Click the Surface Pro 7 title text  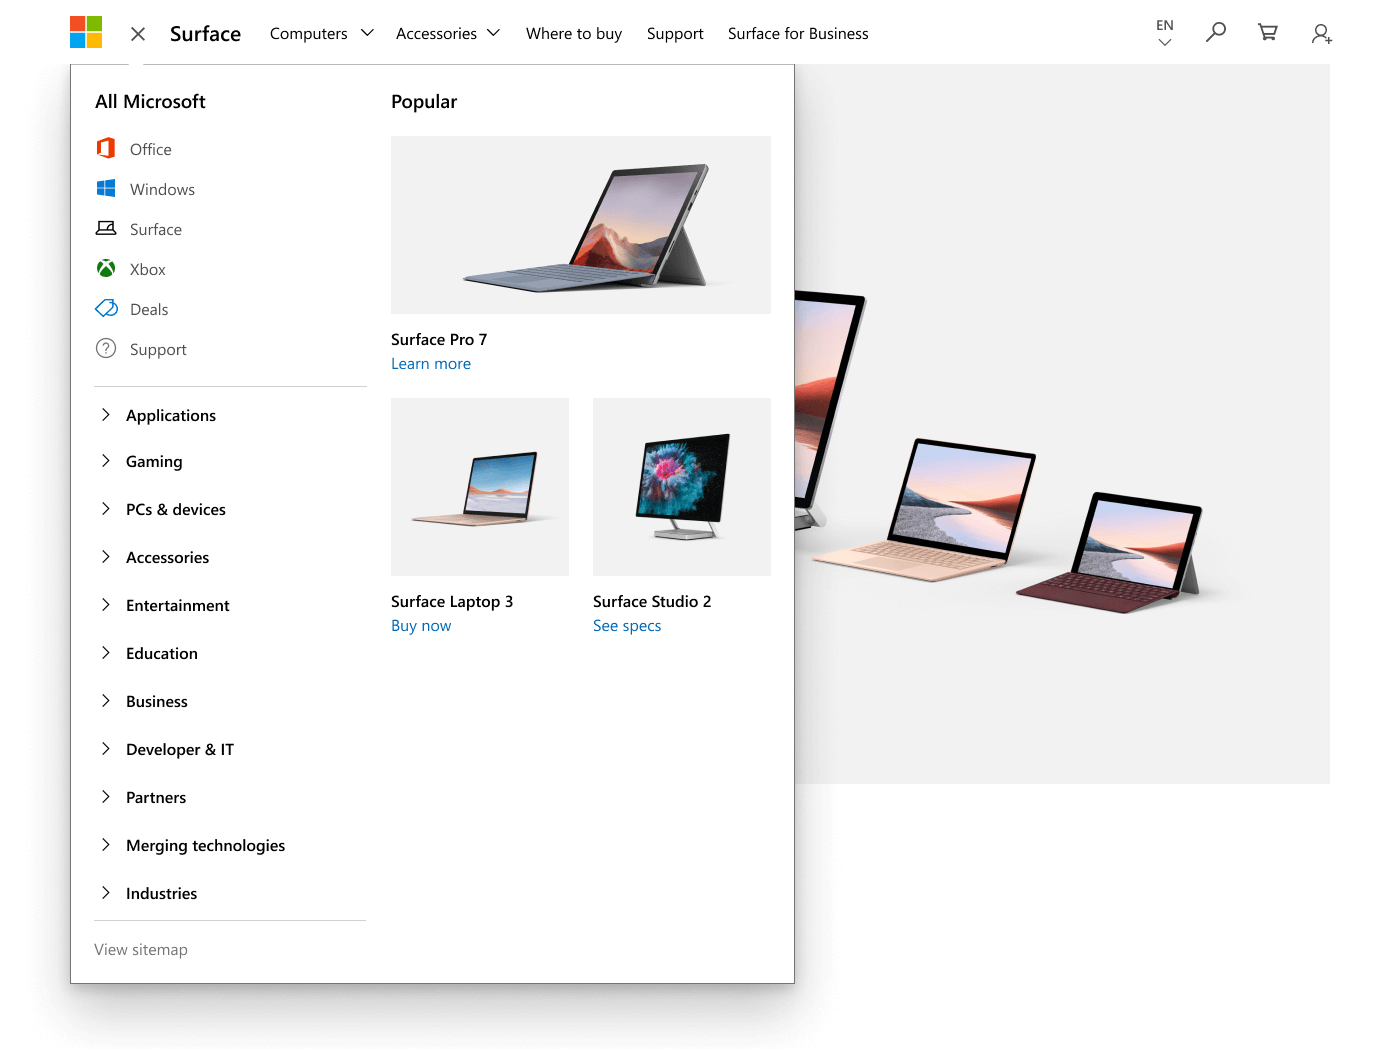pos(439,339)
